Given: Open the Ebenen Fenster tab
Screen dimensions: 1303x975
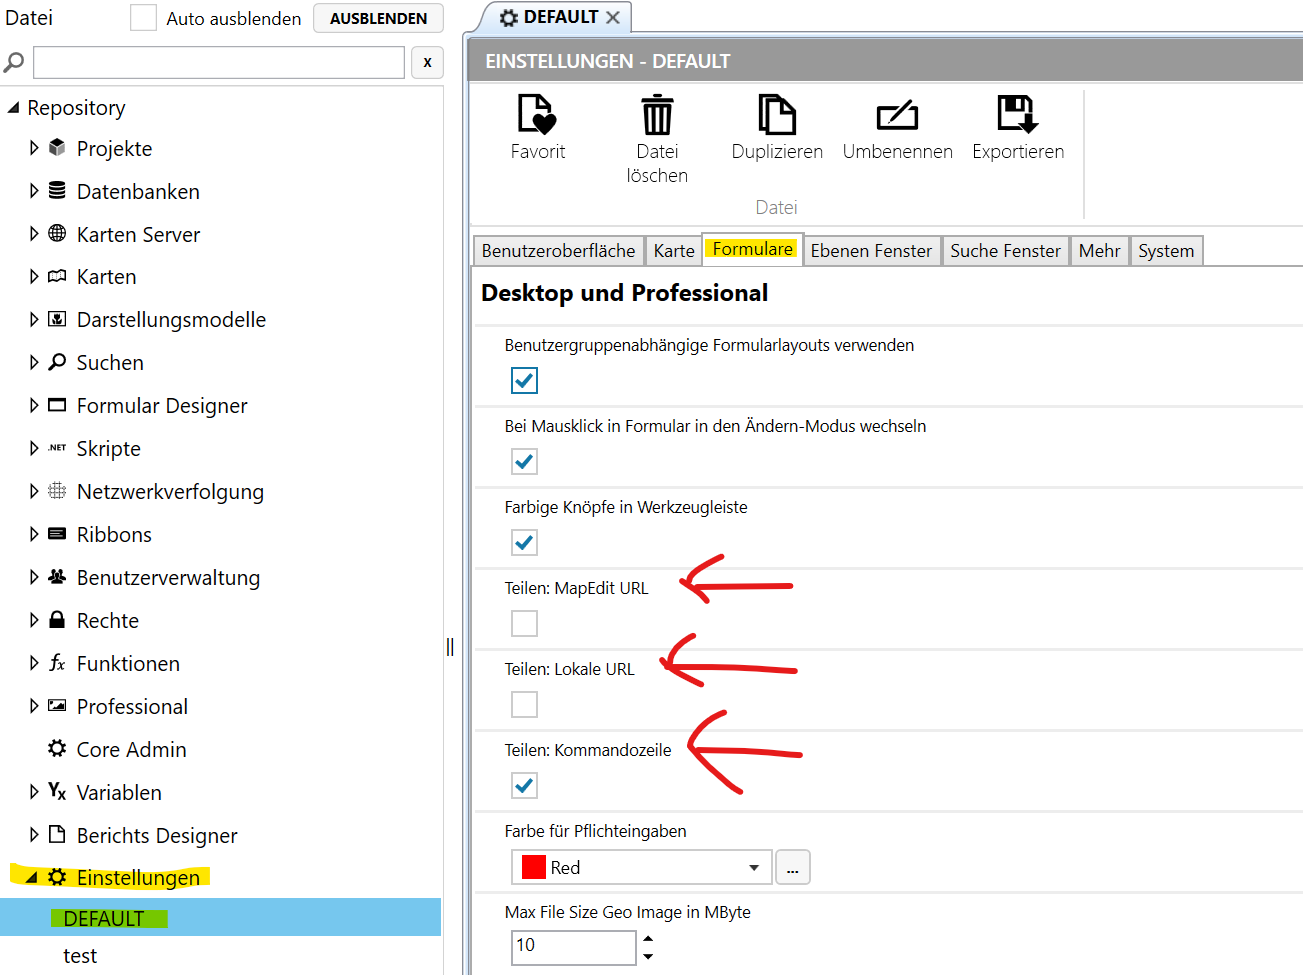Looking at the screenshot, I should point(870,251).
